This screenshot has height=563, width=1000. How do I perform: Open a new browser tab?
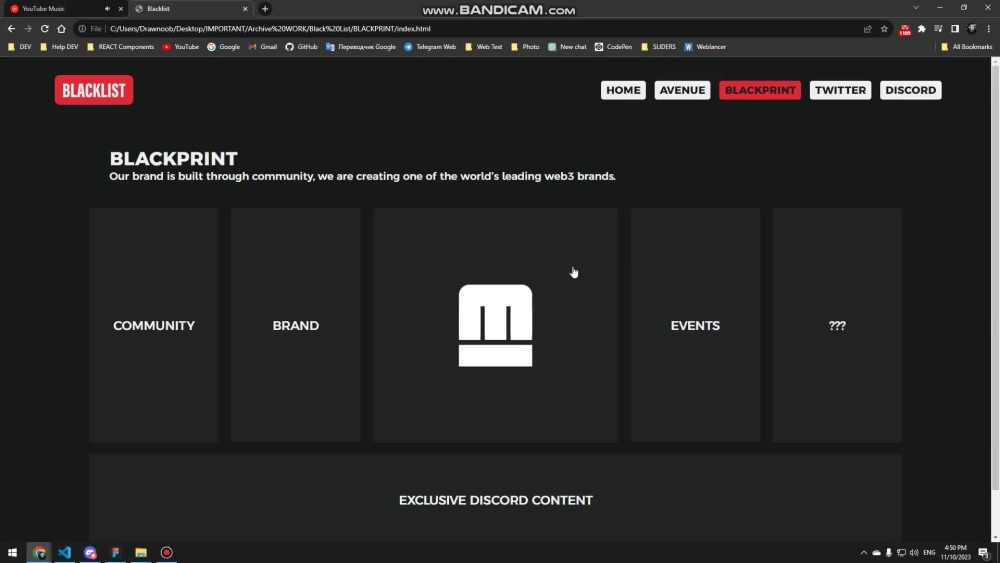click(265, 9)
